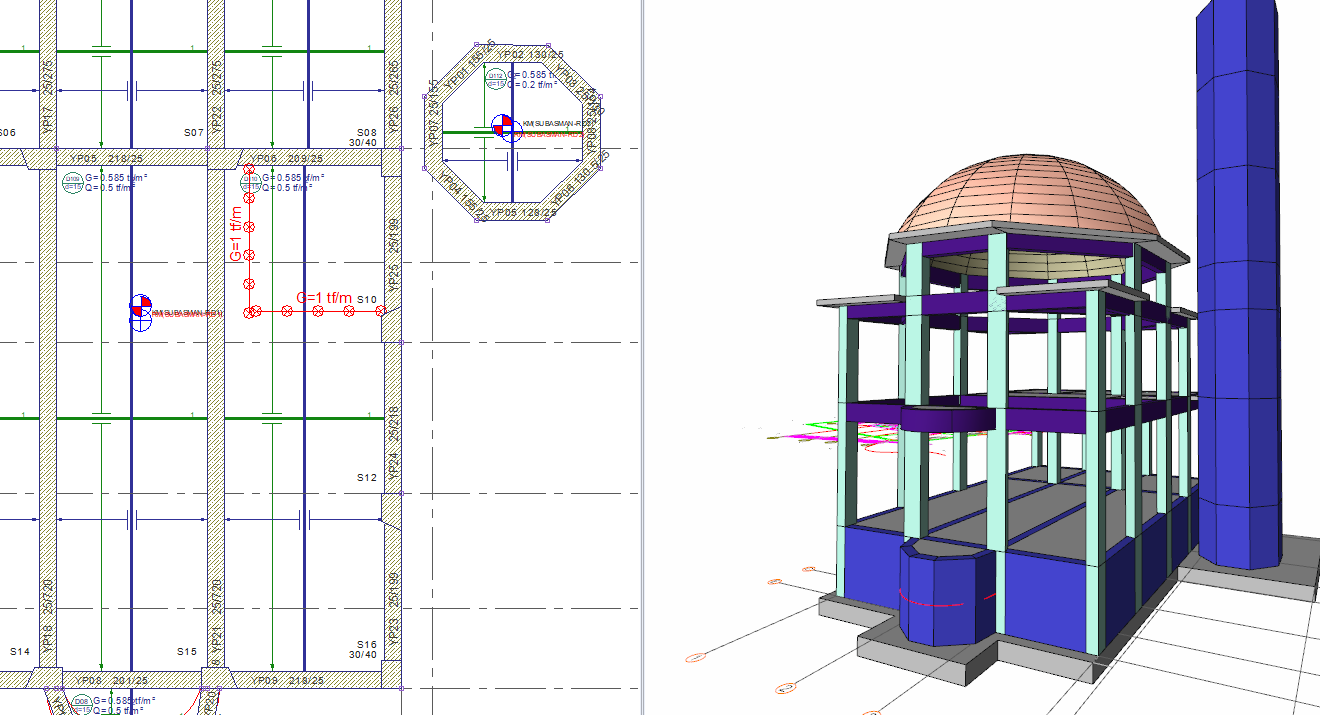Viewport: 1320px width, 715px height.
Task: Select the 25/265 dimension text by YP26
Action: pos(393,79)
